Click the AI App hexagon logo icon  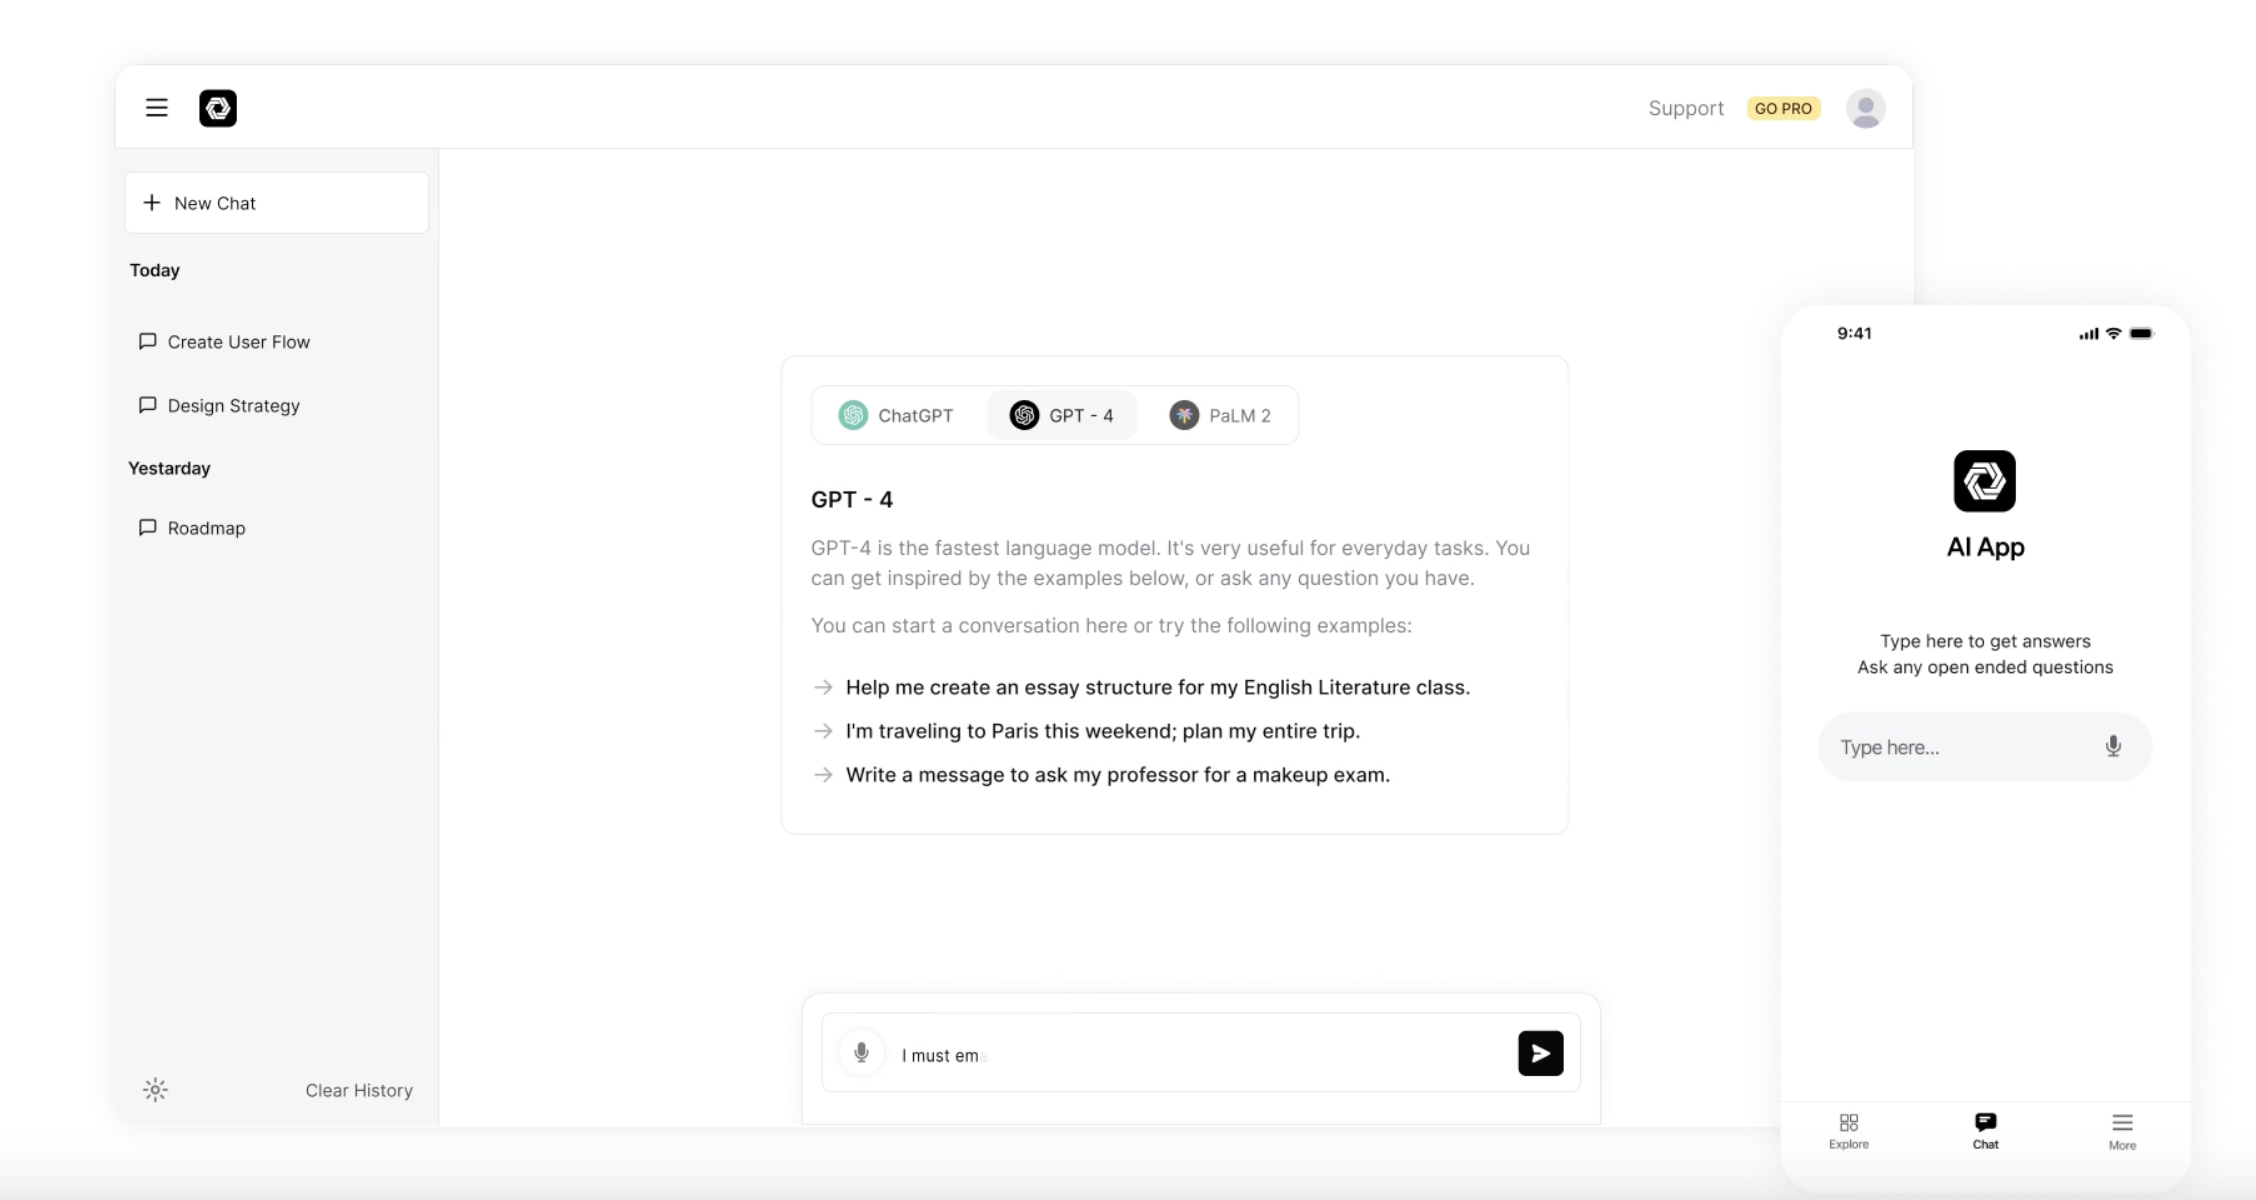(1984, 481)
